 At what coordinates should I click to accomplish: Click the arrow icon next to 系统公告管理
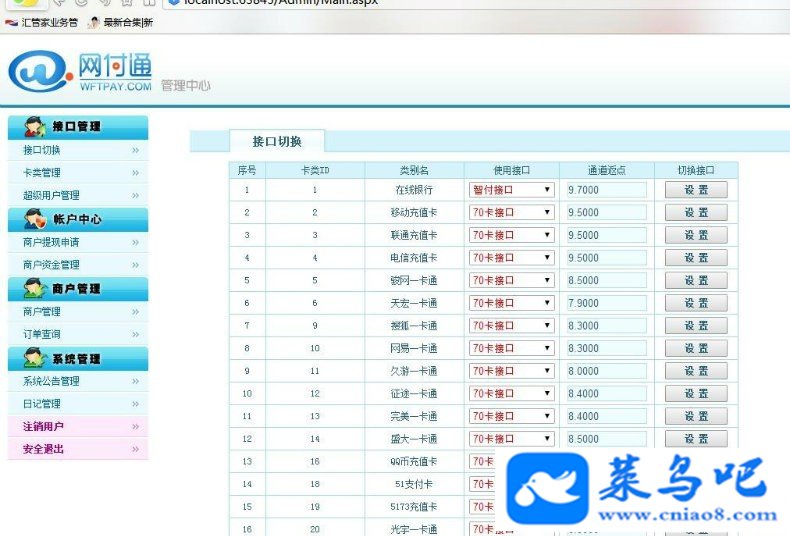click(135, 381)
